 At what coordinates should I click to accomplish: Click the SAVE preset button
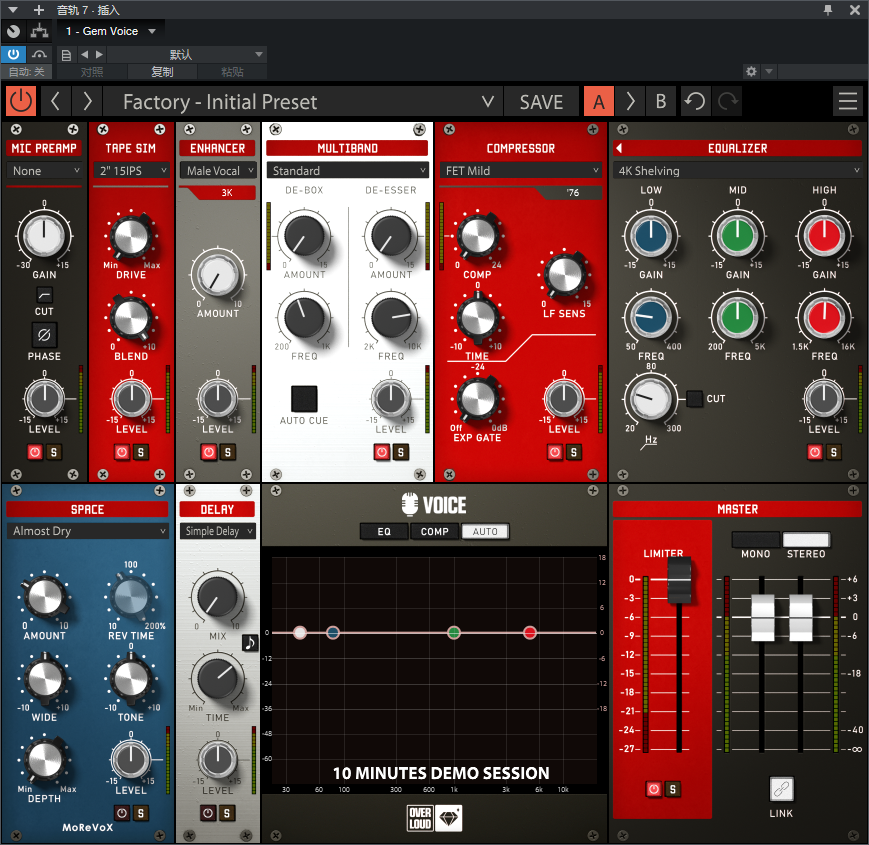(541, 101)
